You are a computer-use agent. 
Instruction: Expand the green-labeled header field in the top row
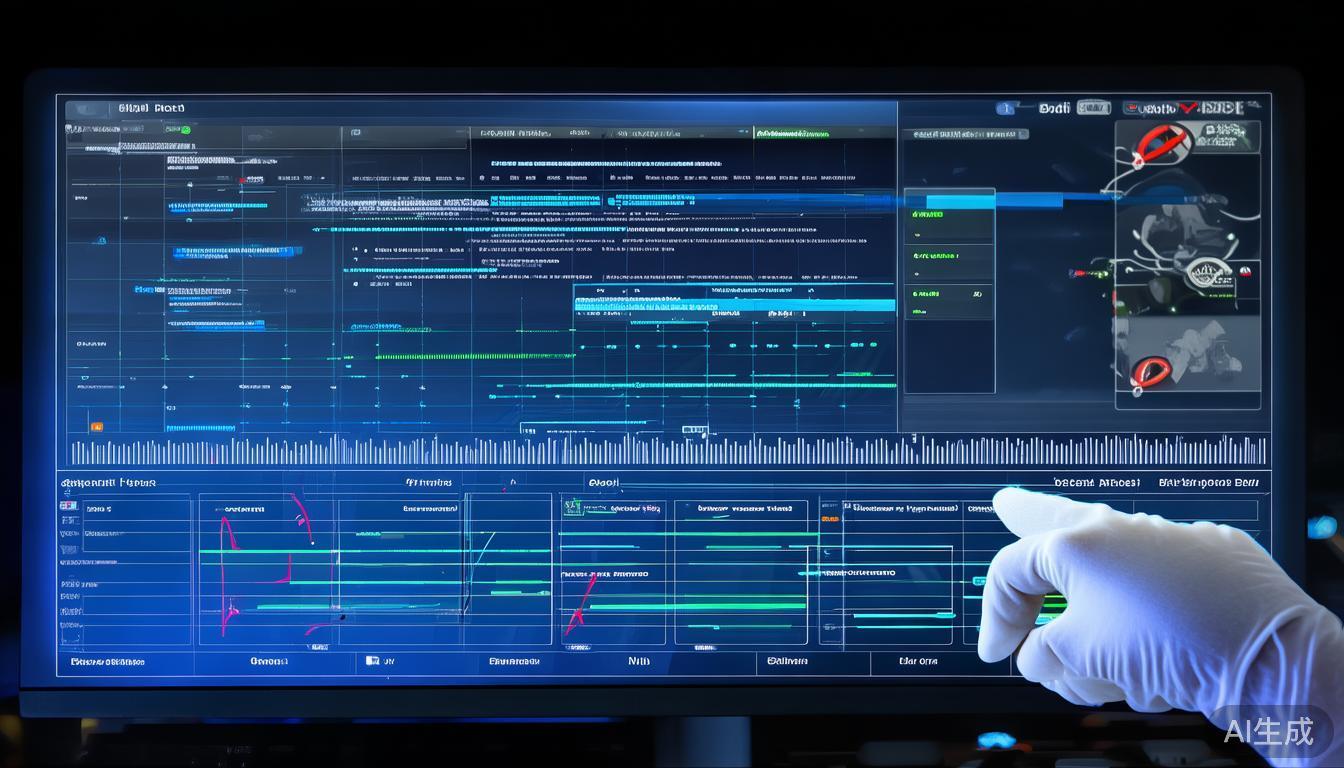click(793, 133)
